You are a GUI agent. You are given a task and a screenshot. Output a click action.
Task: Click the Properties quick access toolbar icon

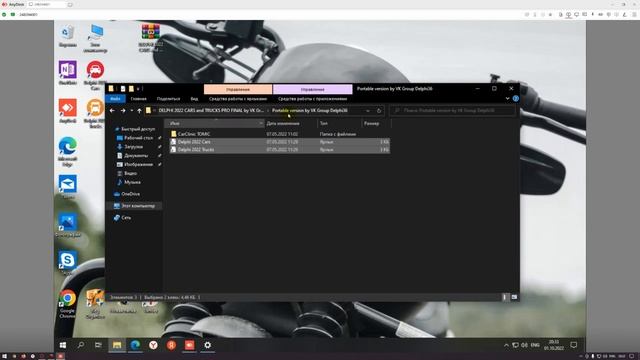coord(123,89)
